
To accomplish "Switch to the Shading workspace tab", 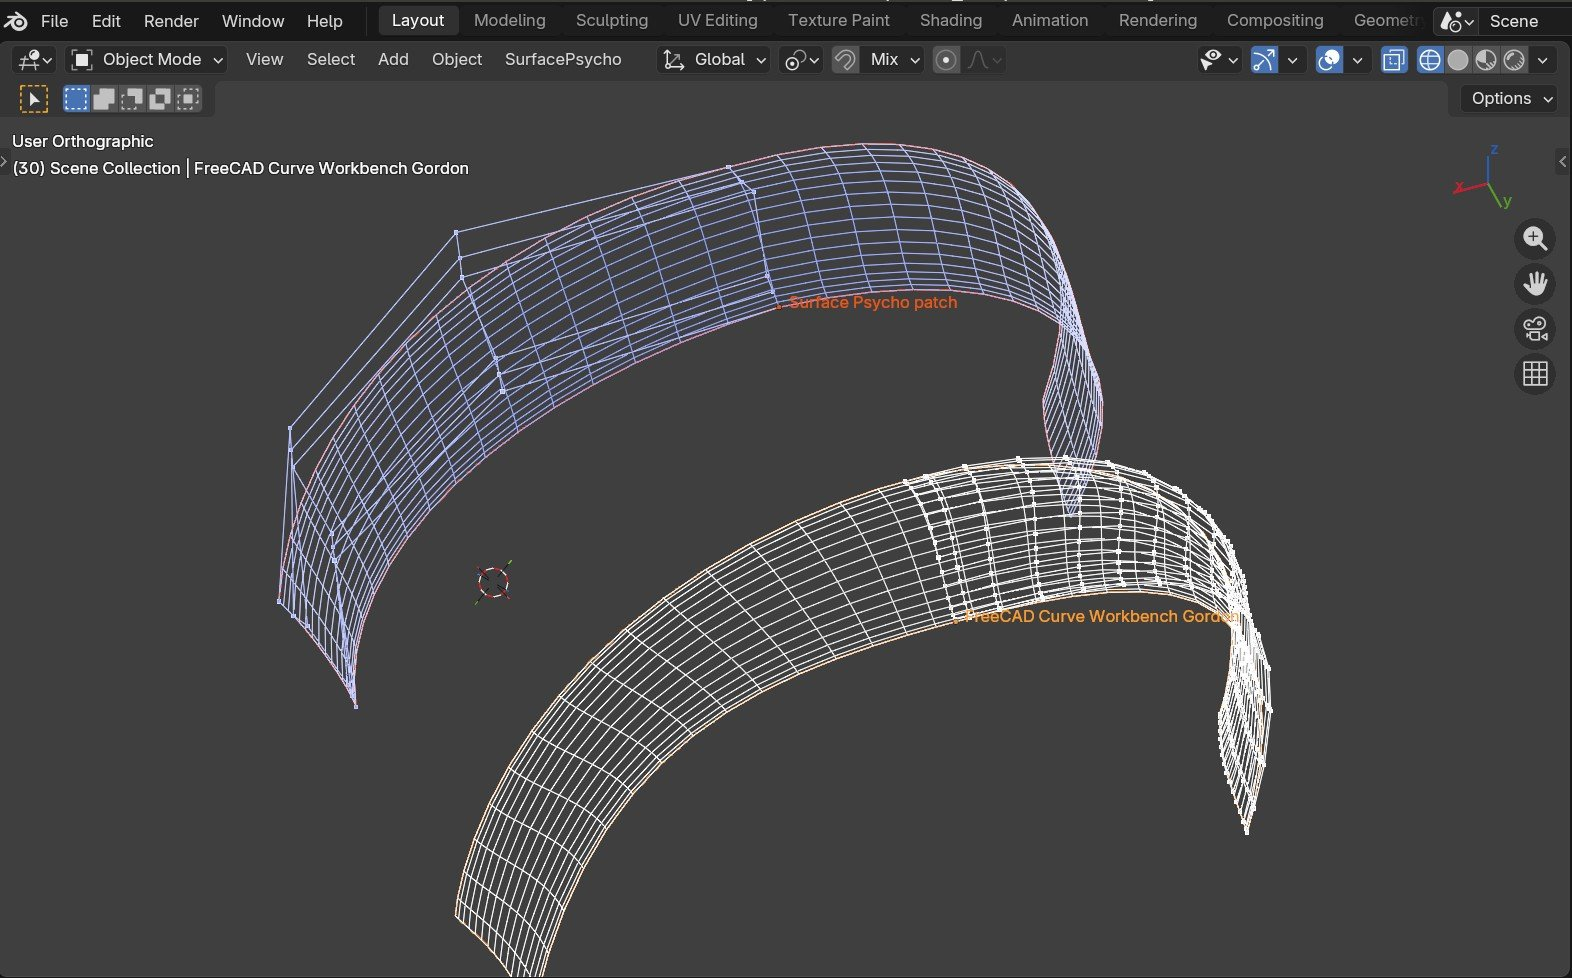I will pos(951,21).
